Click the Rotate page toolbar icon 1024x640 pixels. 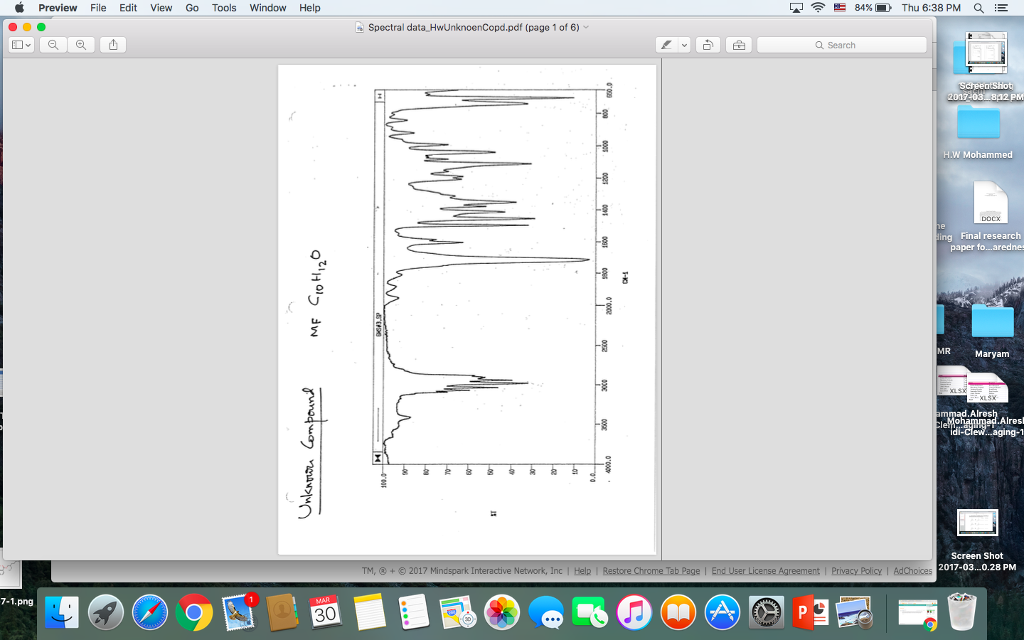pyautogui.click(x=708, y=45)
